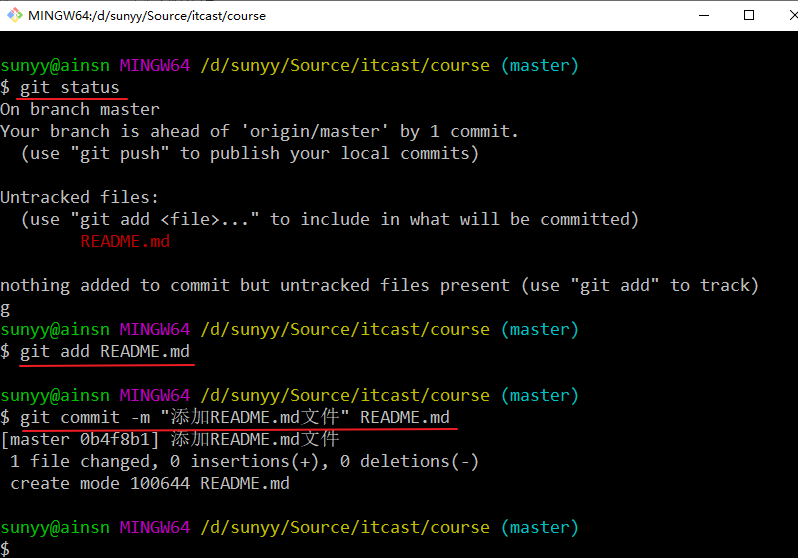Viewport: 798px width, 558px height.
Task: Click the 'git commit -m' command line
Action: click(235, 418)
